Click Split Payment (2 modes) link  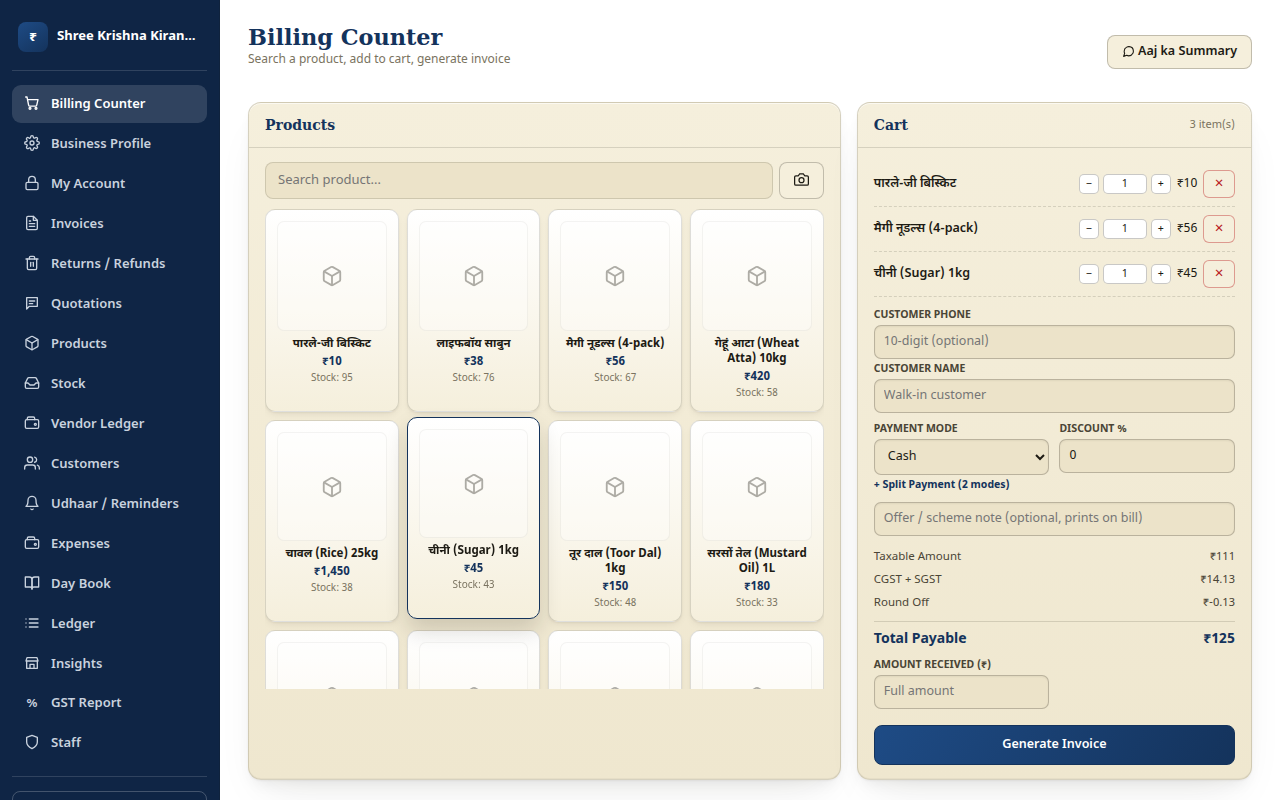[941, 484]
